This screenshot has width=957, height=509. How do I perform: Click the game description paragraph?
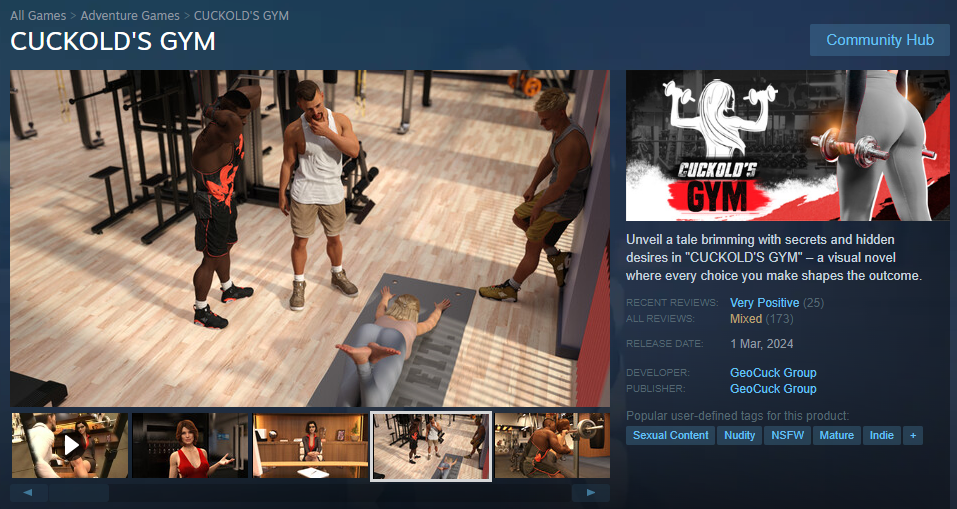pos(774,258)
